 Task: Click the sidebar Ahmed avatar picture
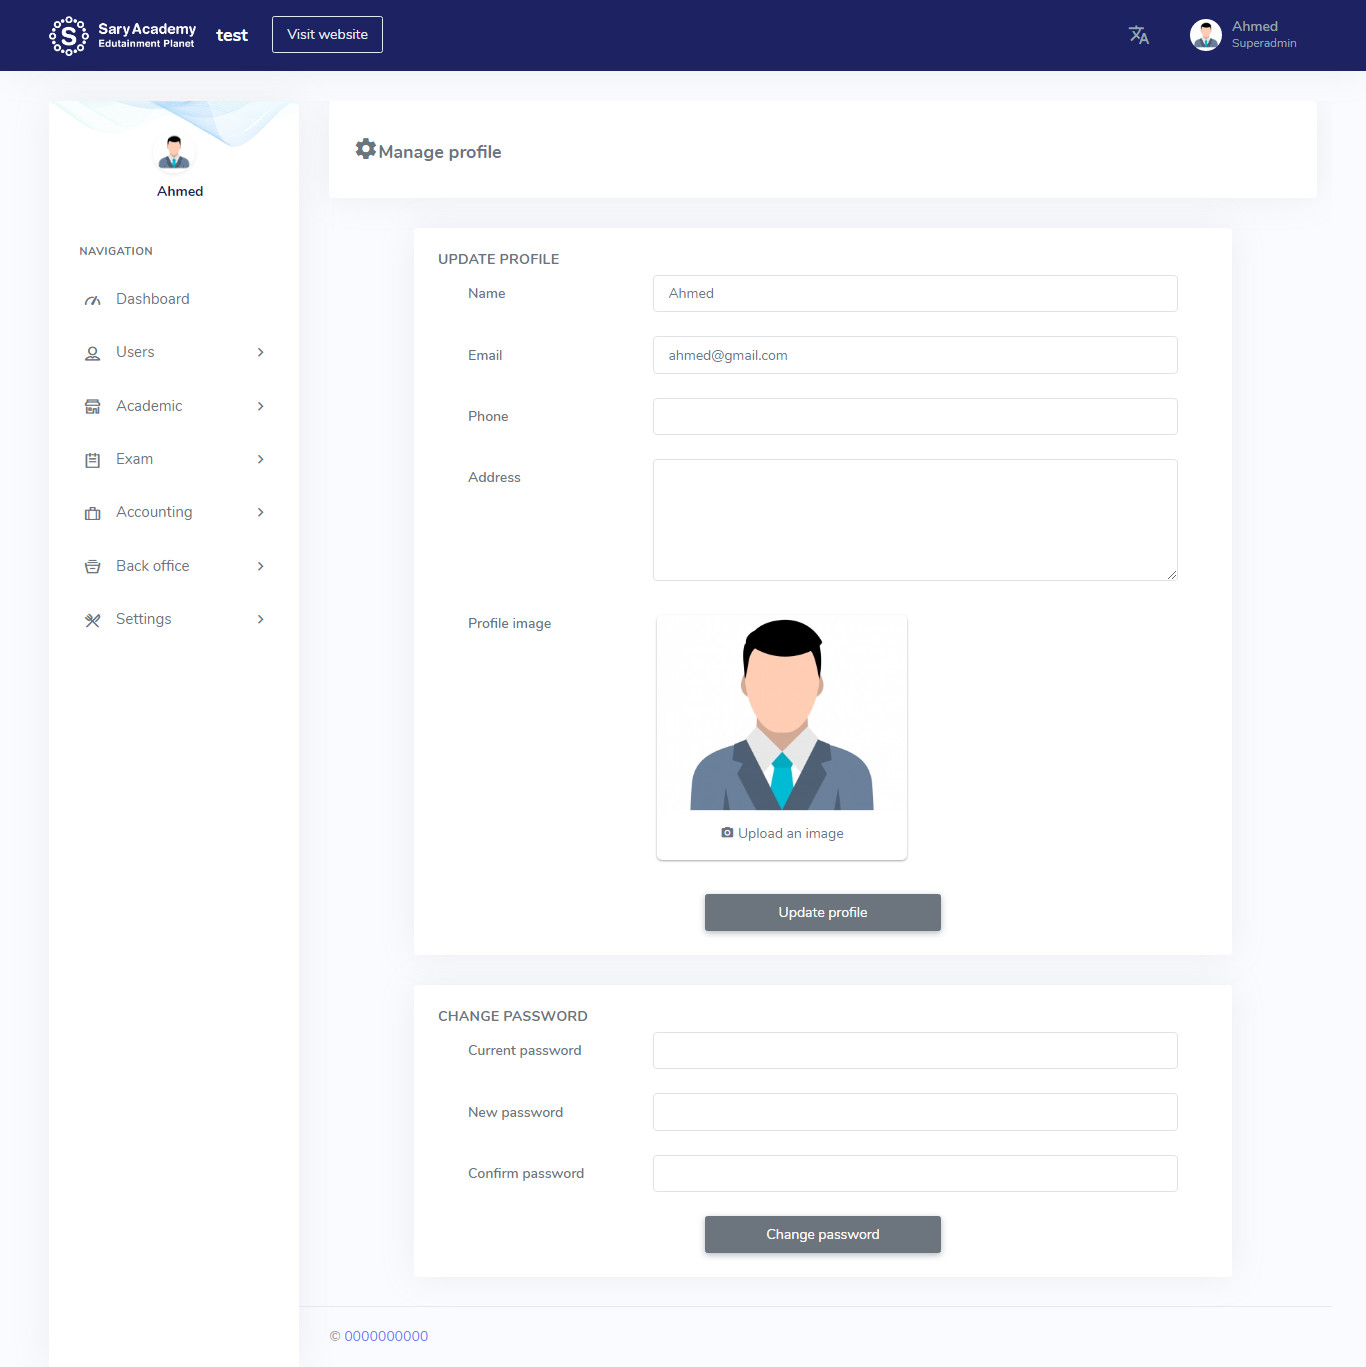(174, 152)
